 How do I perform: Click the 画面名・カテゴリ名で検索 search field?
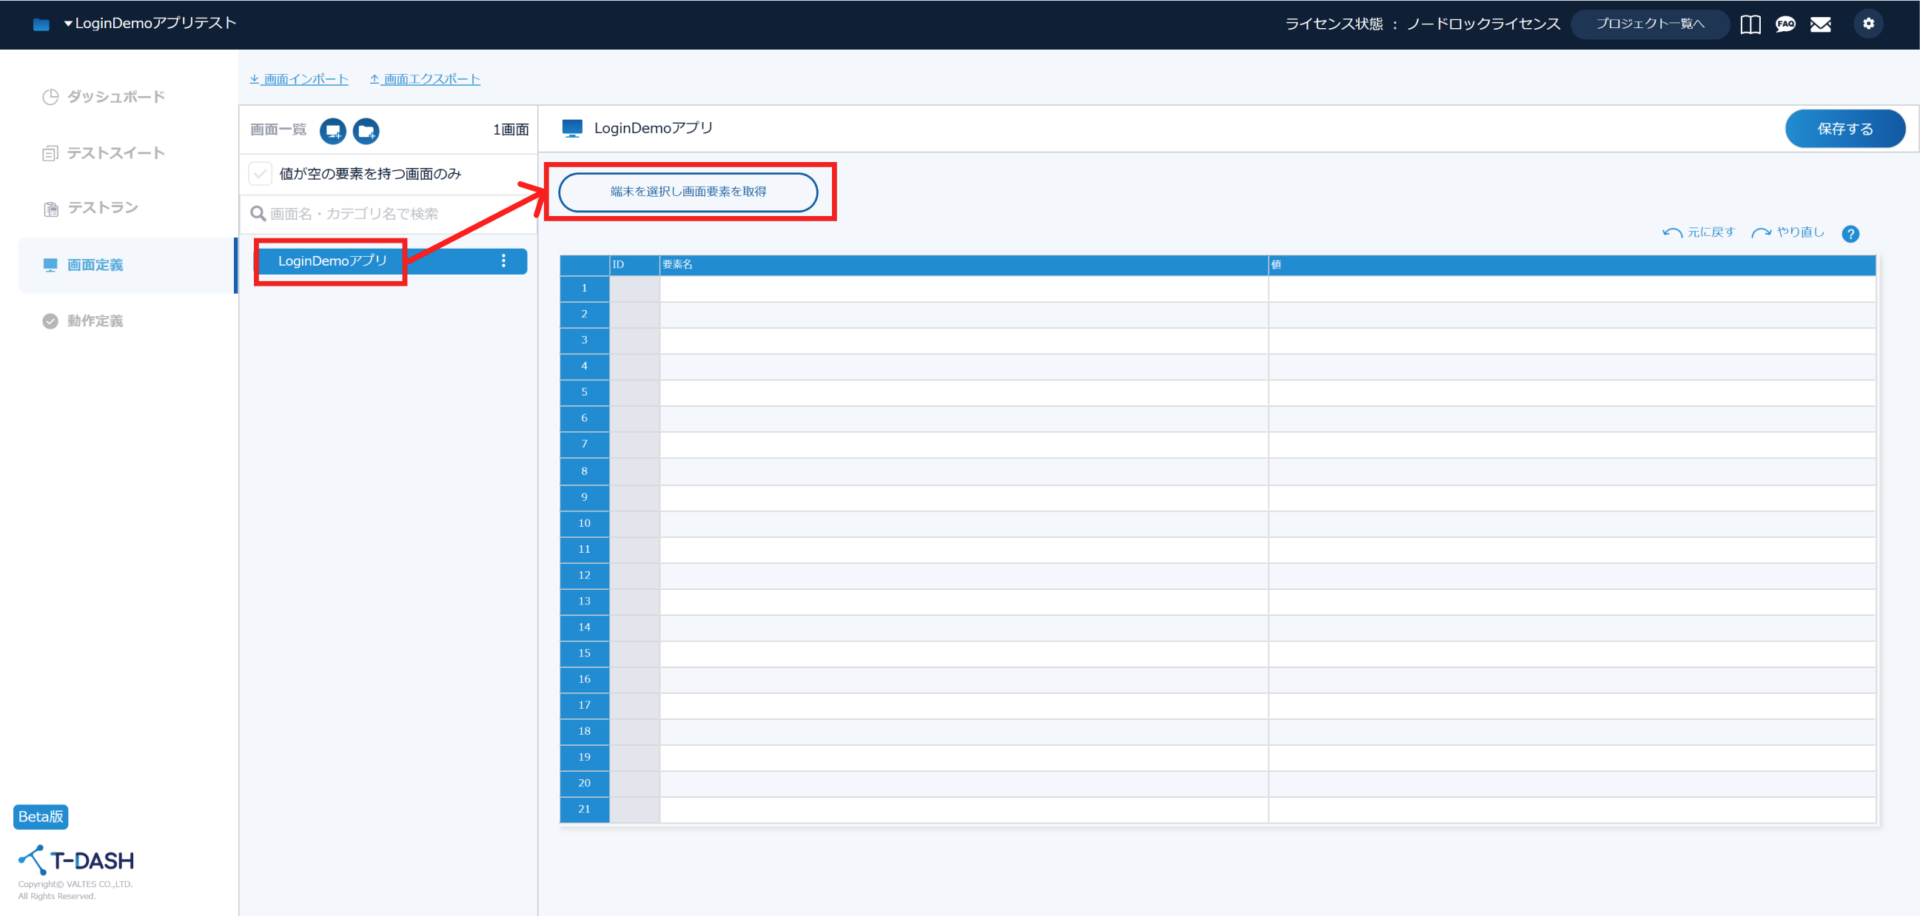click(390, 214)
